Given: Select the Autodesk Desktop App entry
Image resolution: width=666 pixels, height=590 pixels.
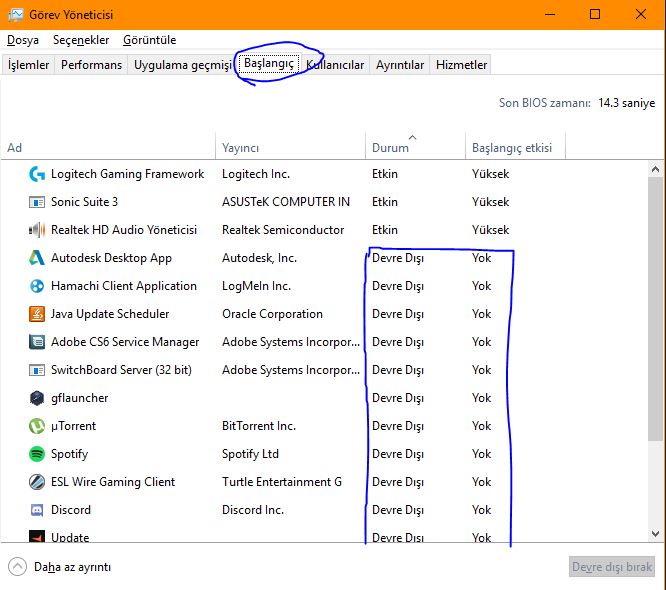Looking at the screenshot, I should (111, 258).
